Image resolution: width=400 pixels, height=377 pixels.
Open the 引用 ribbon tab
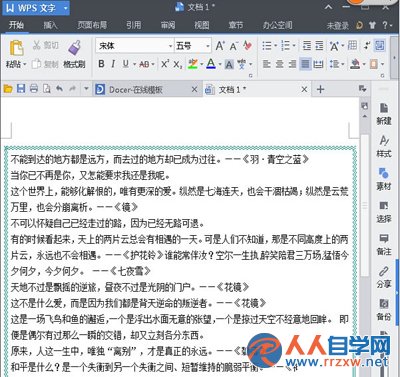tap(133, 25)
